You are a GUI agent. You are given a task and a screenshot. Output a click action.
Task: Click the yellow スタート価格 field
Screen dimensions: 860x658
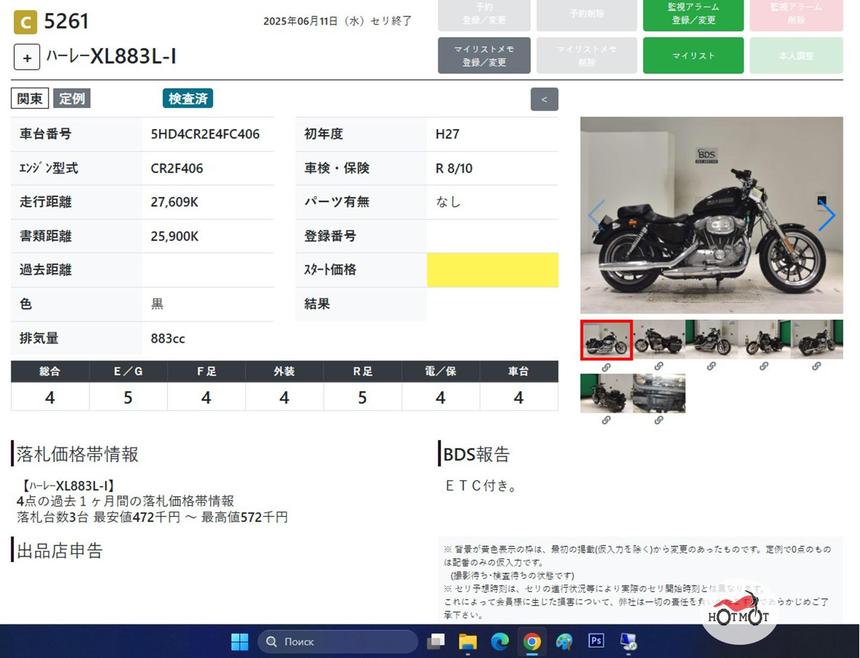click(x=492, y=270)
